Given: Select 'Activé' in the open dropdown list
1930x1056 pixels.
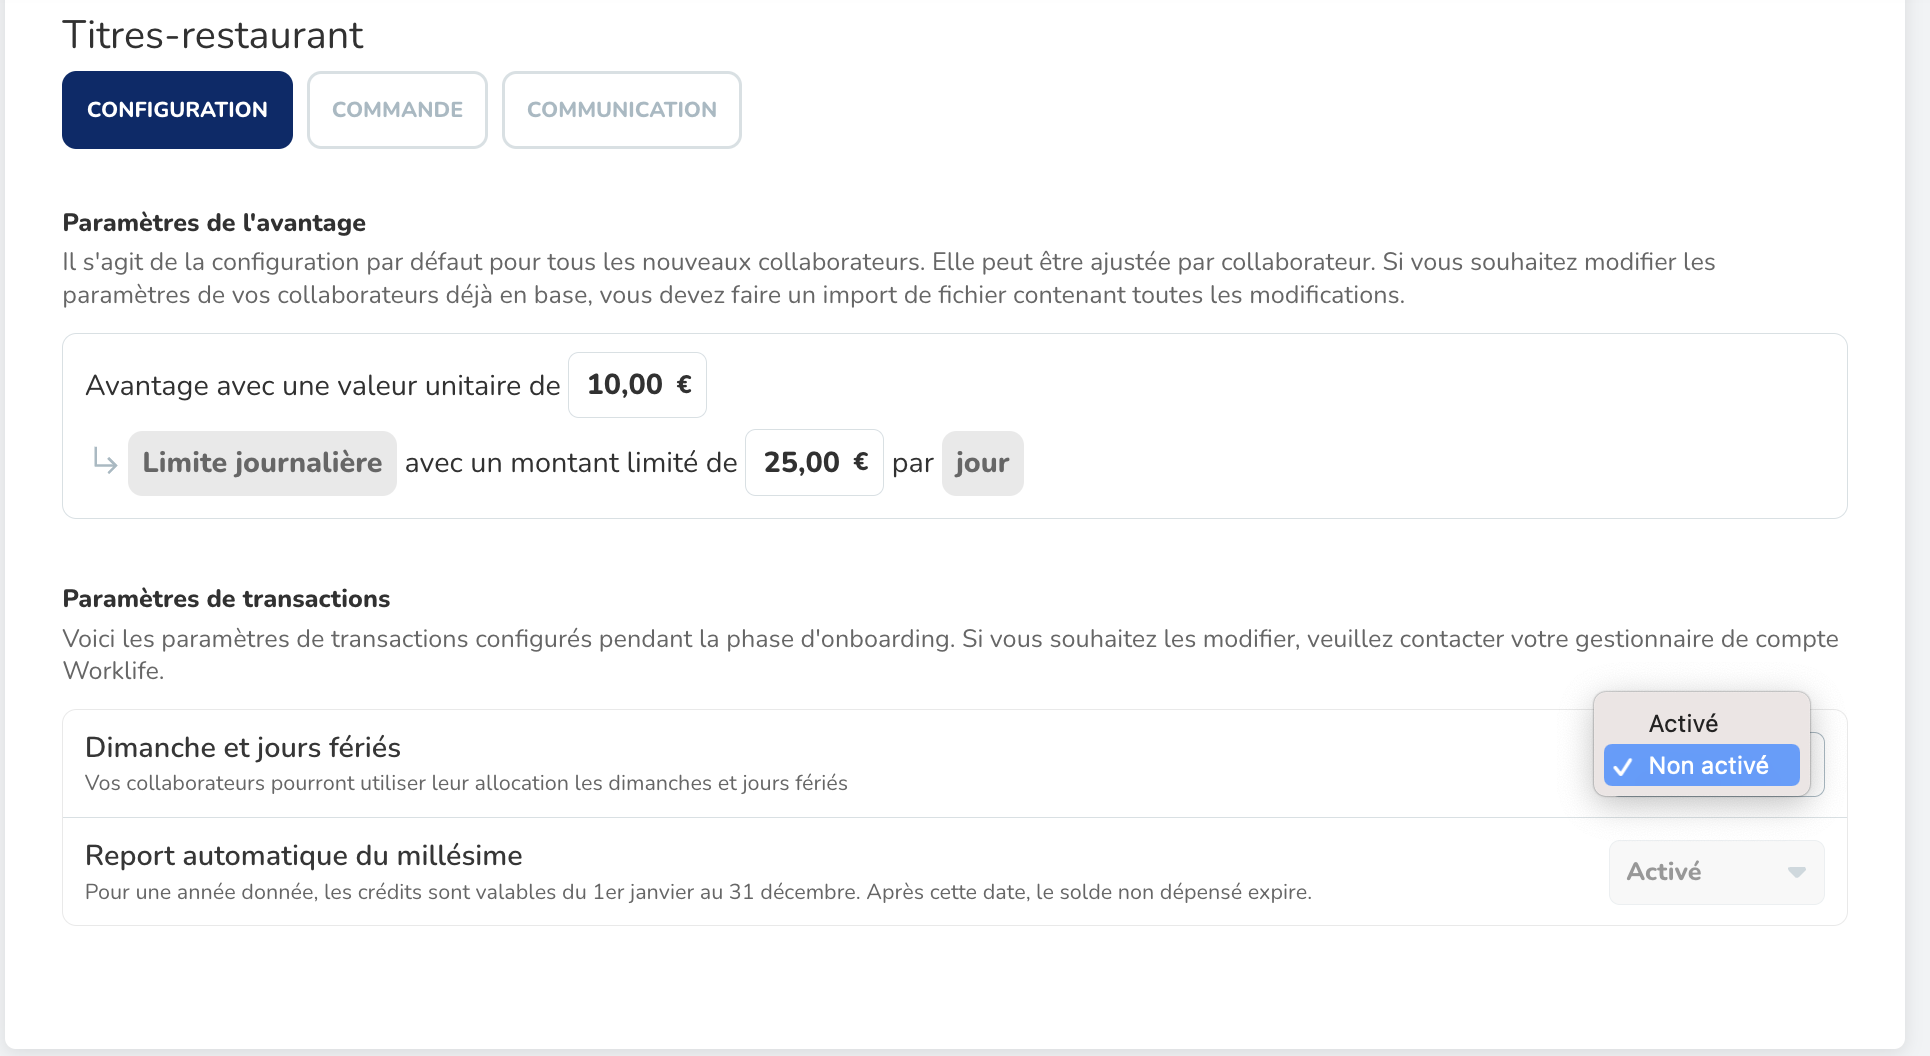Looking at the screenshot, I should (1683, 723).
